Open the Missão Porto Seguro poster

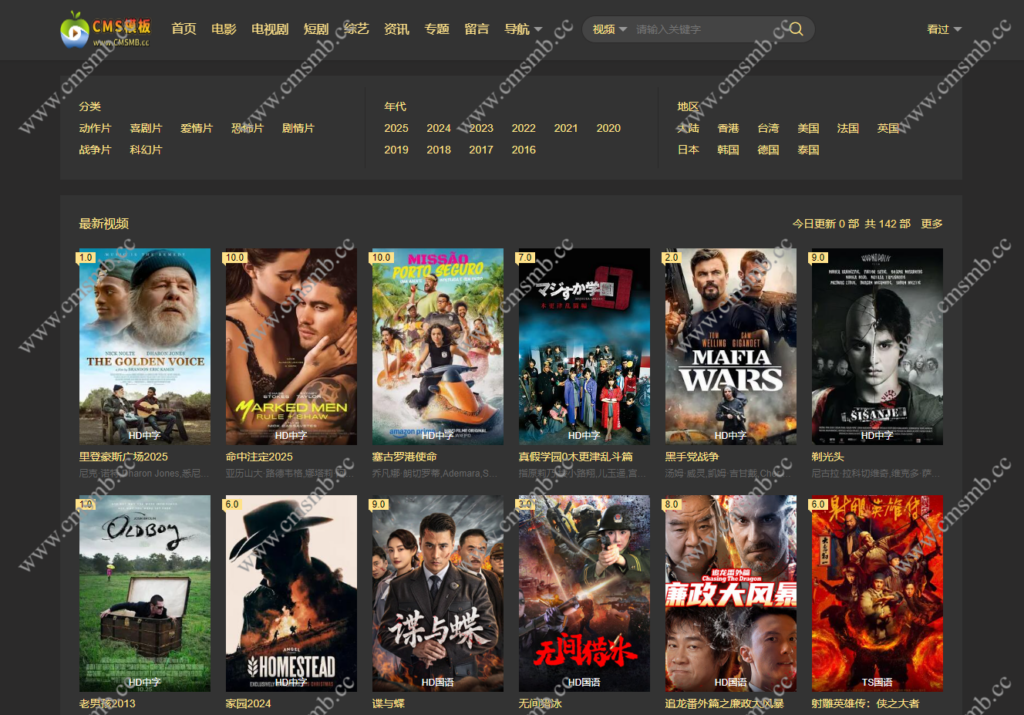(x=438, y=347)
